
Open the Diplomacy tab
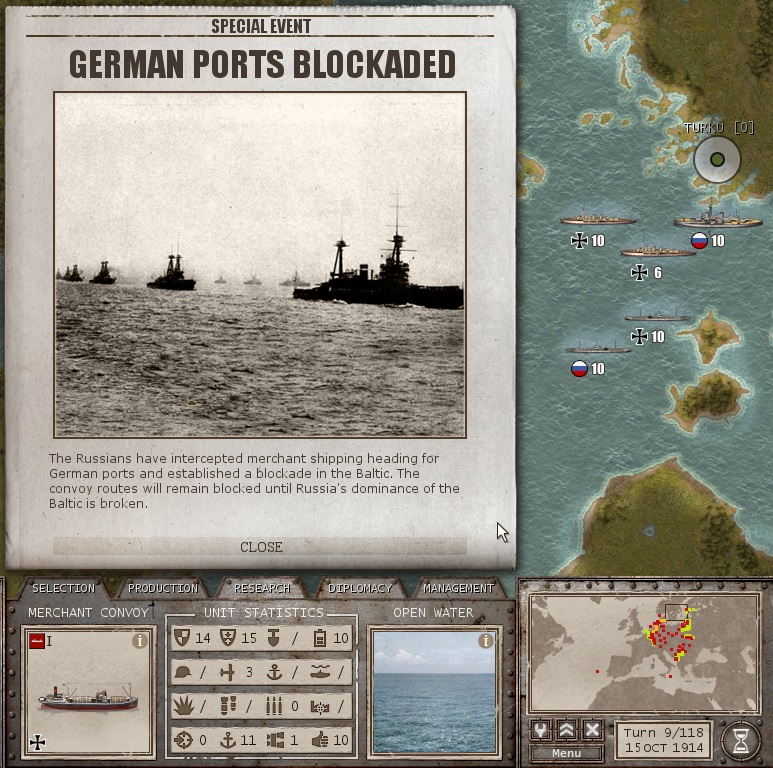point(360,588)
